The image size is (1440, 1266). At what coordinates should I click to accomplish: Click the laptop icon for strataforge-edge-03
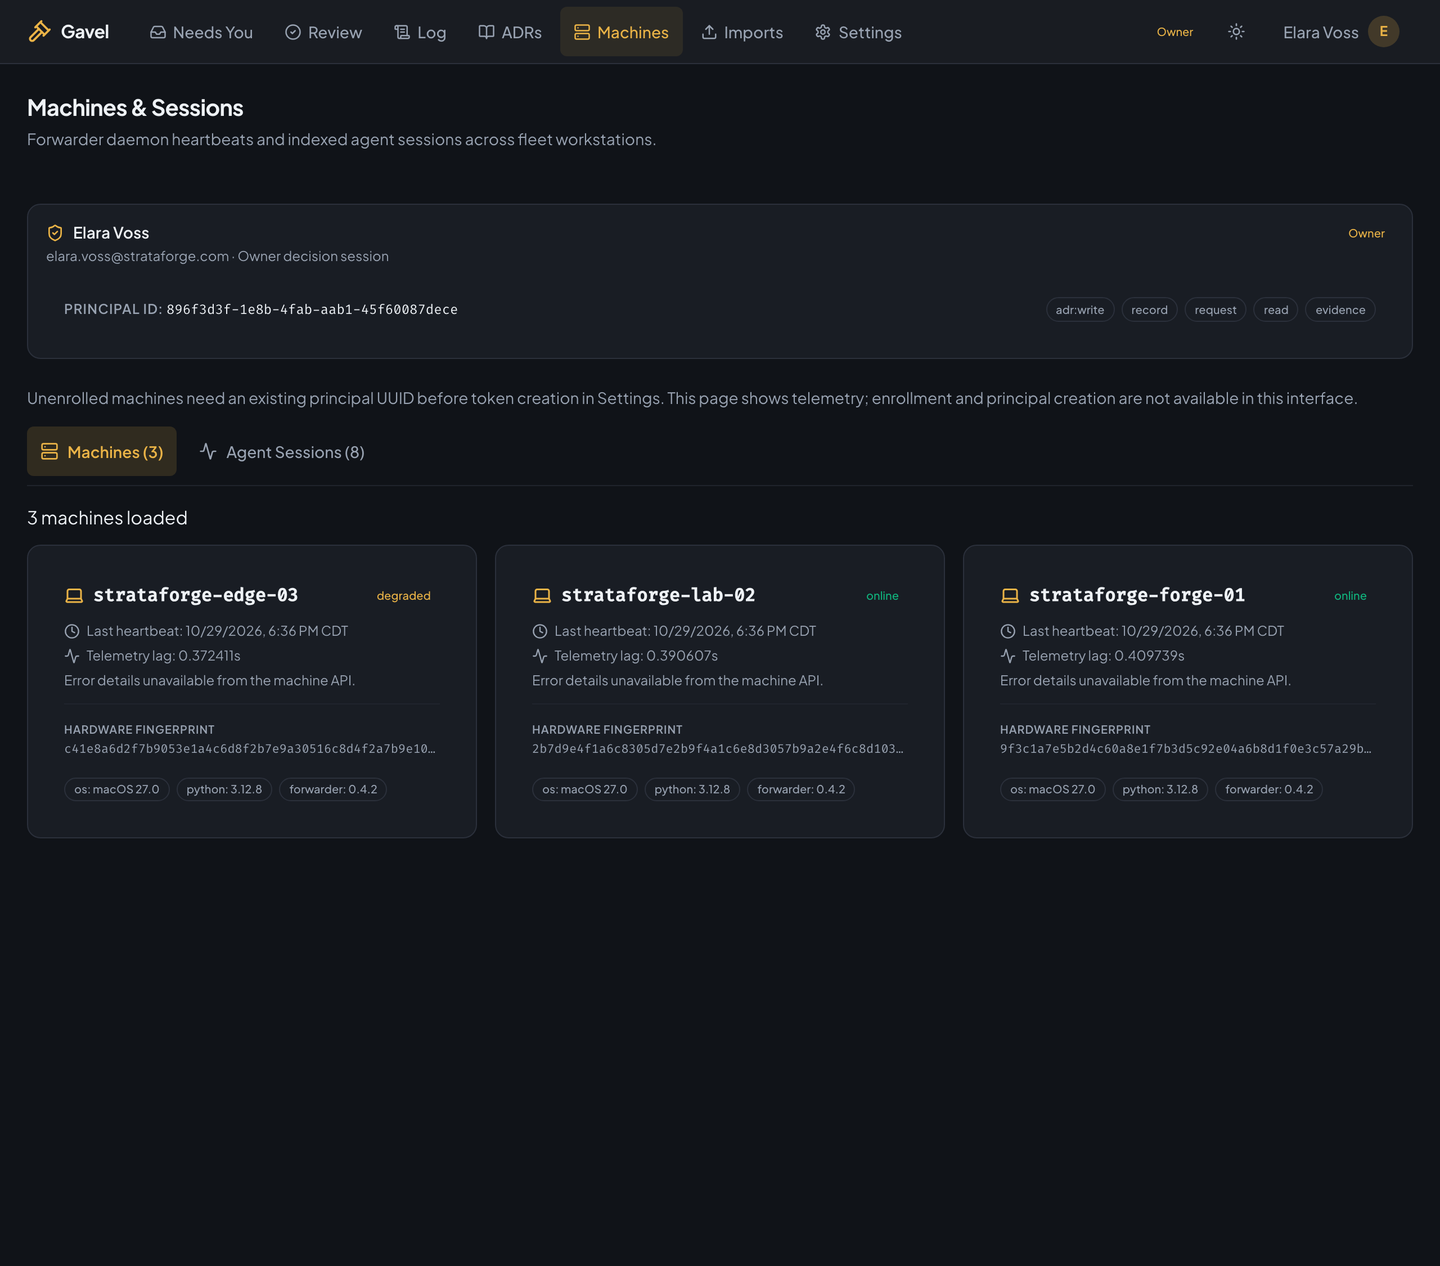click(74, 596)
